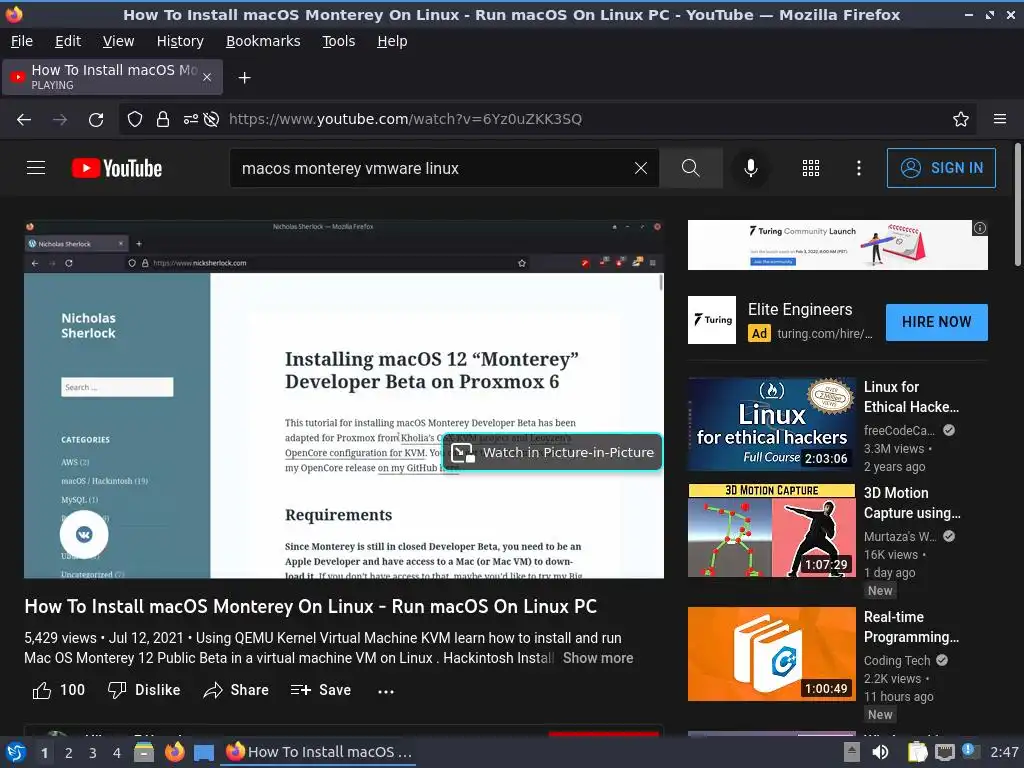This screenshot has height=768, width=1024.
Task: Open the Linux for Ethical Hacke... video title
Action: pyautogui.click(x=912, y=397)
